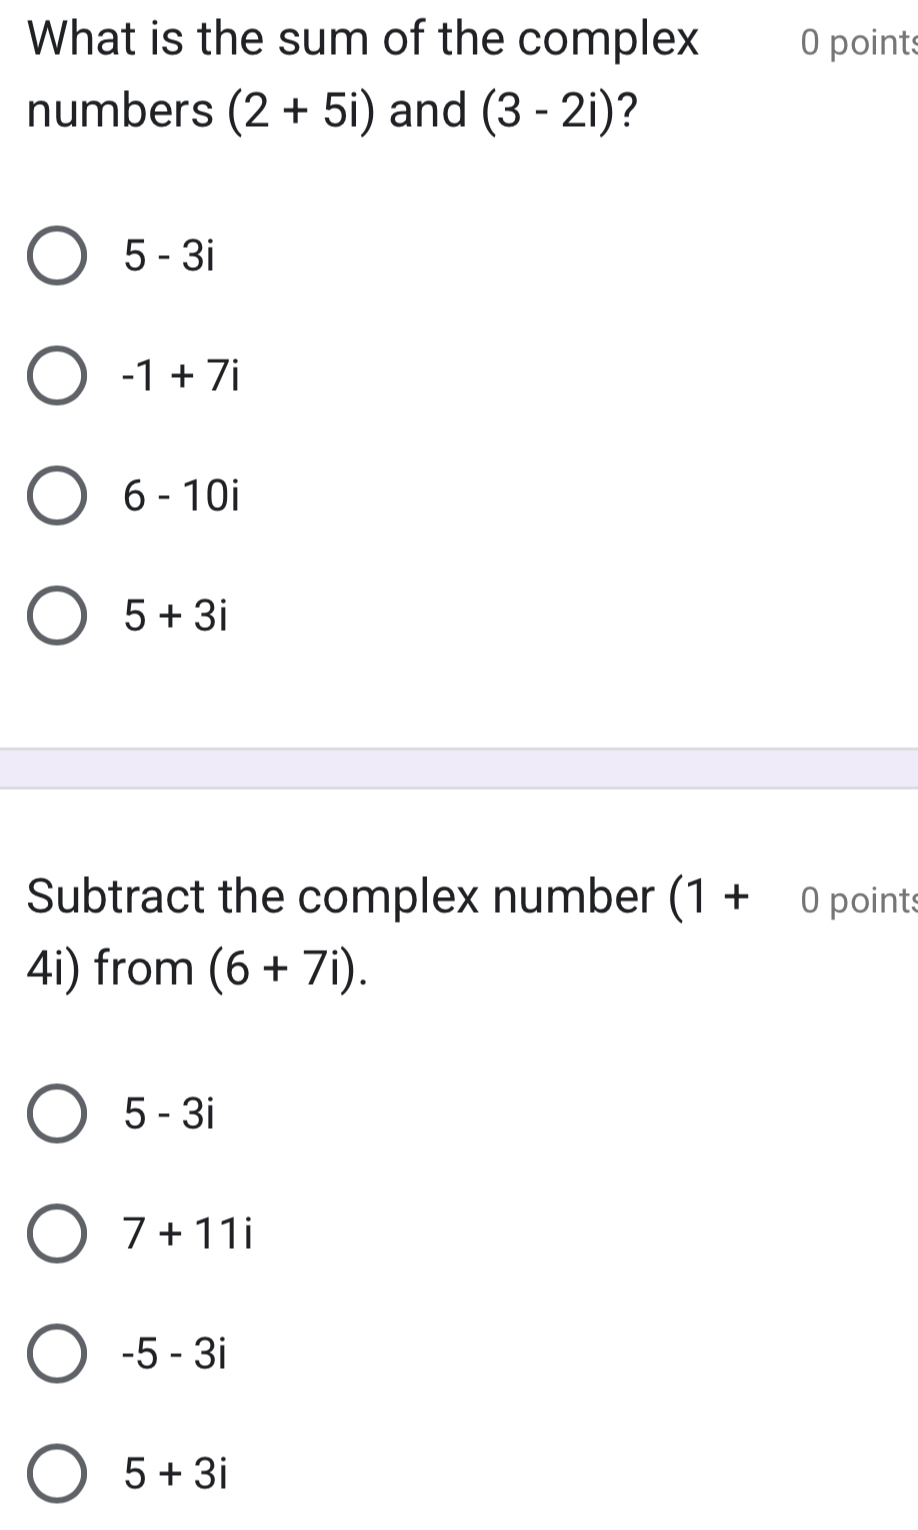The width and height of the screenshot is (918, 1530).
Task: Select the '-5 - 3i' radio button
Action: coord(56,1354)
